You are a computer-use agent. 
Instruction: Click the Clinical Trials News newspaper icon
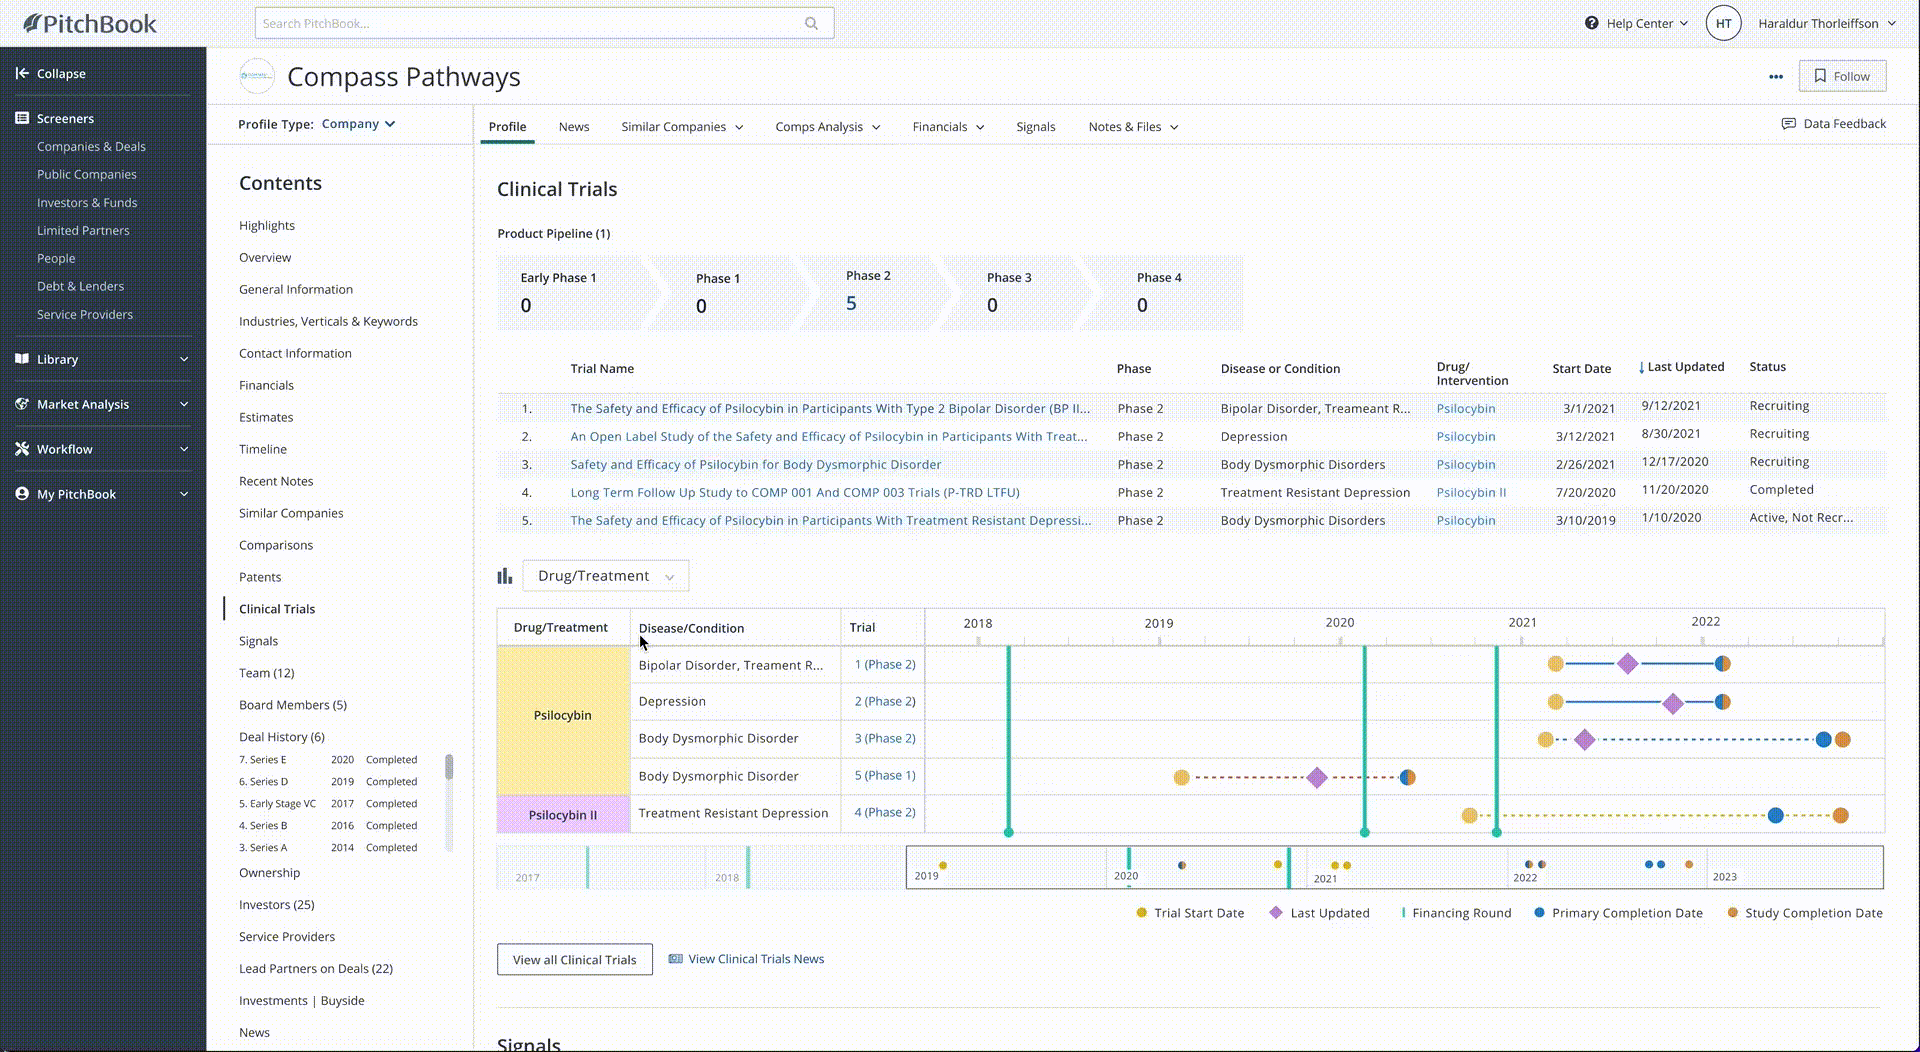(676, 959)
